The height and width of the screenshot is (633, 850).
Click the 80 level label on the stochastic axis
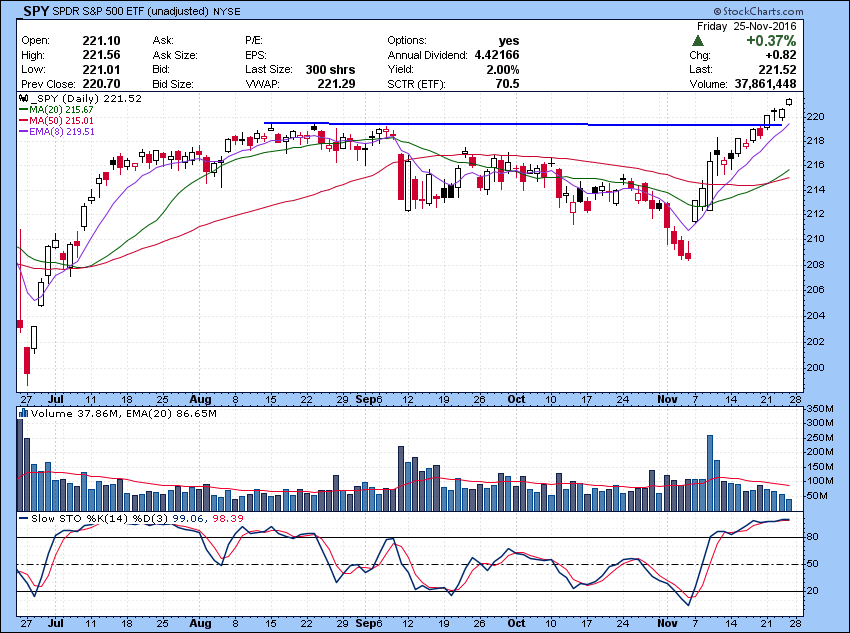[813, 537]
